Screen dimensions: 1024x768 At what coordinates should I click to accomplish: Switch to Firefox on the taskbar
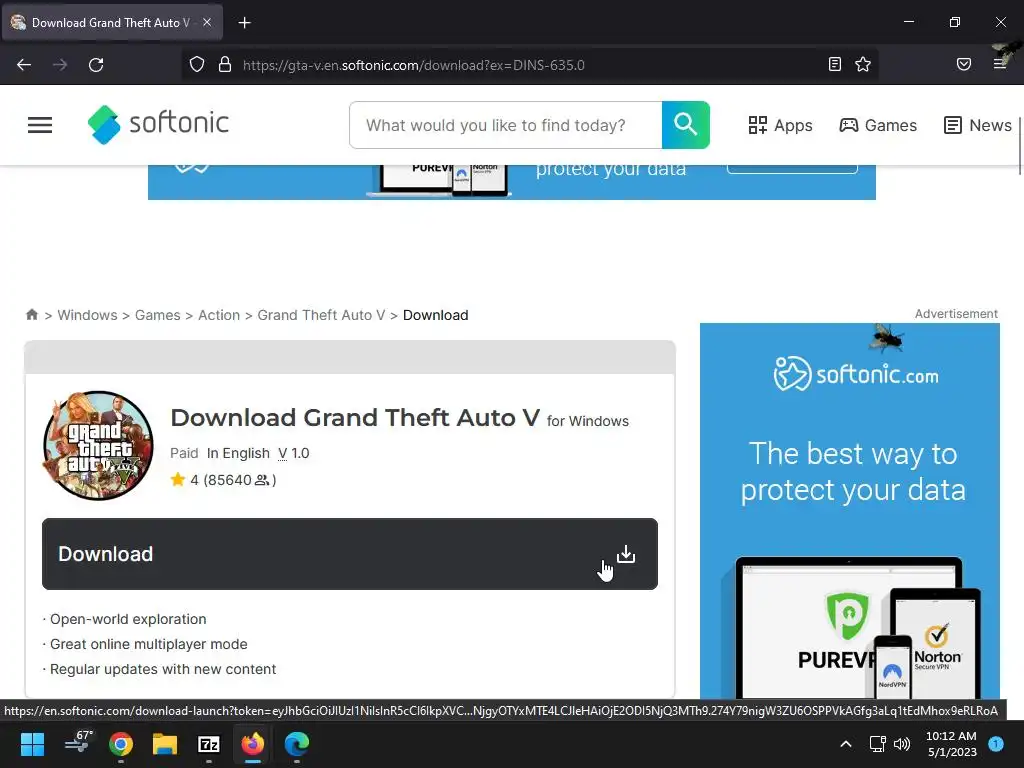click(253, 743)
